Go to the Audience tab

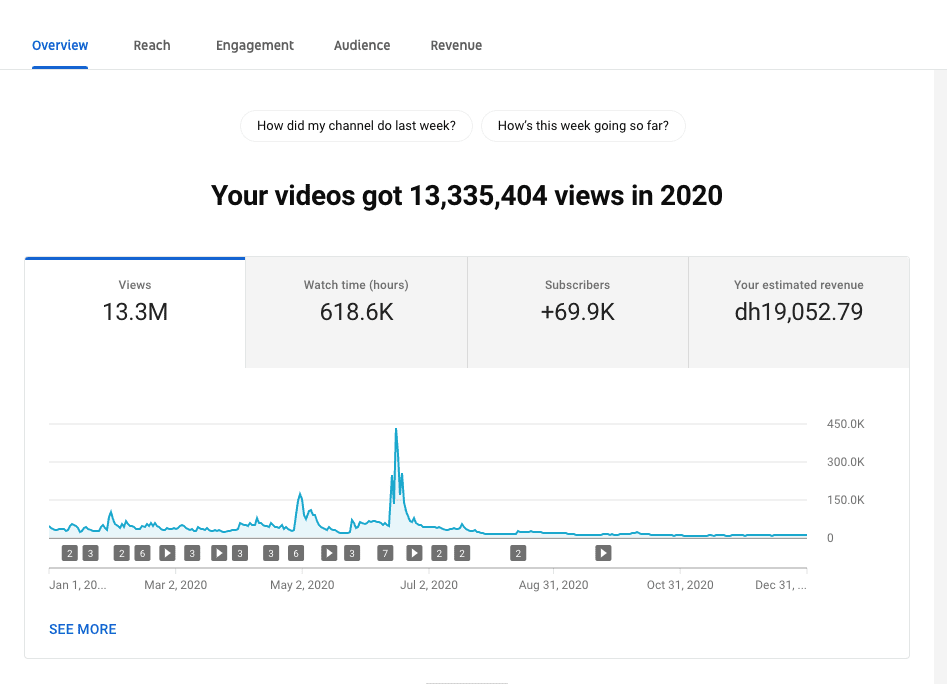coord(362,45)
